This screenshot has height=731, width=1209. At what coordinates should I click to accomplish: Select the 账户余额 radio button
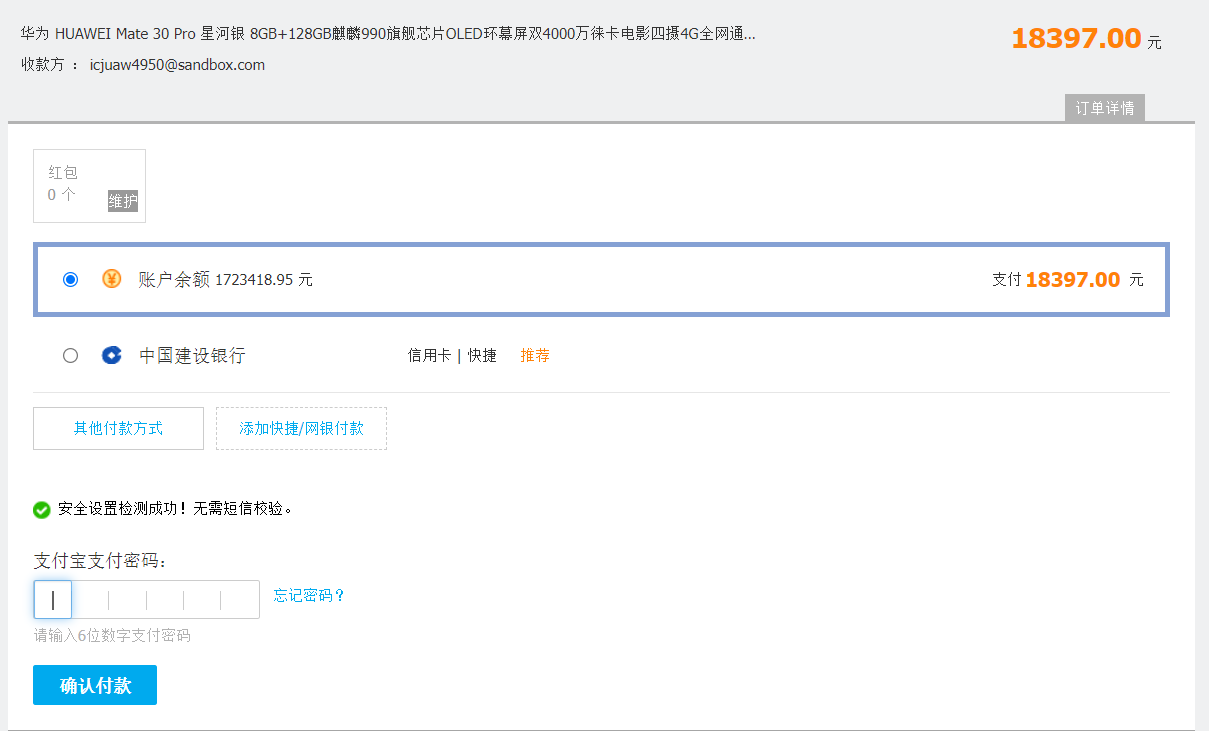[70, 280]
